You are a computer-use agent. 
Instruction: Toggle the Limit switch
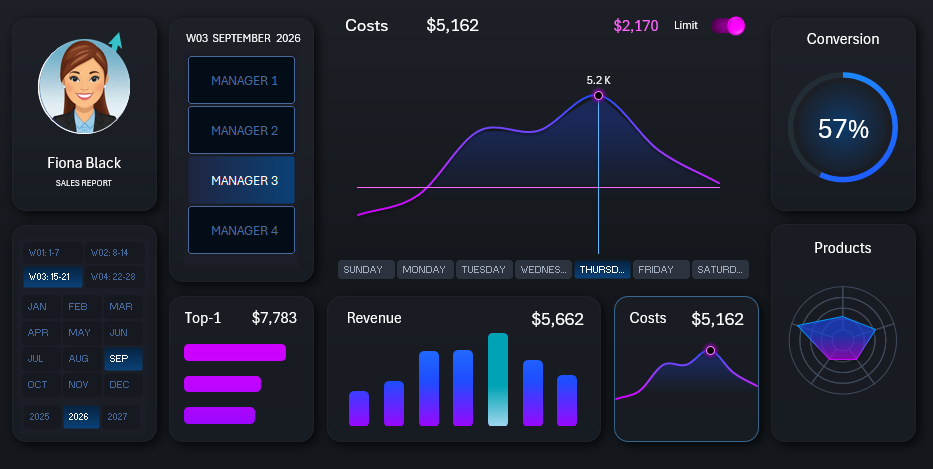729,26
